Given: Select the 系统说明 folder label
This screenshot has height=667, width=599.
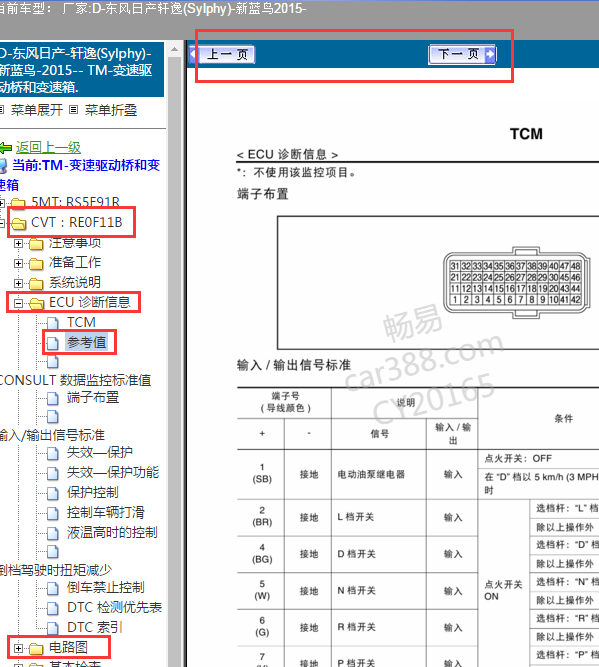Looking at the screenshot, I should pos(75,282).
